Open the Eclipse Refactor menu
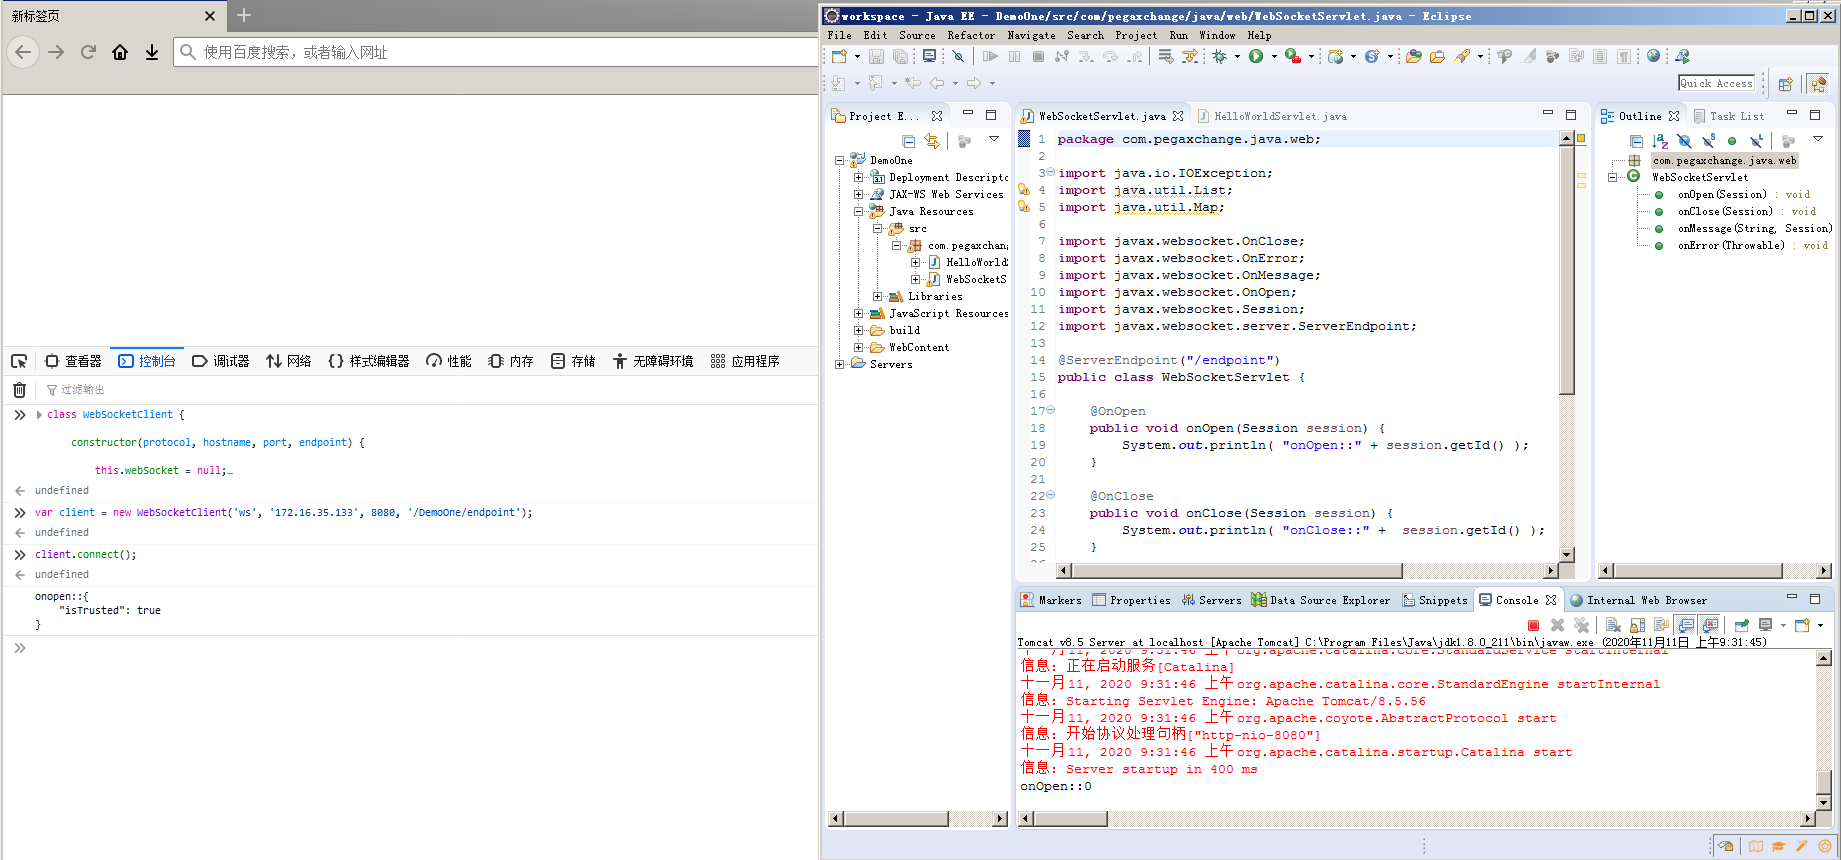Image resolution: width=1841 pixels, height=860 pixels. pos(971,35)
